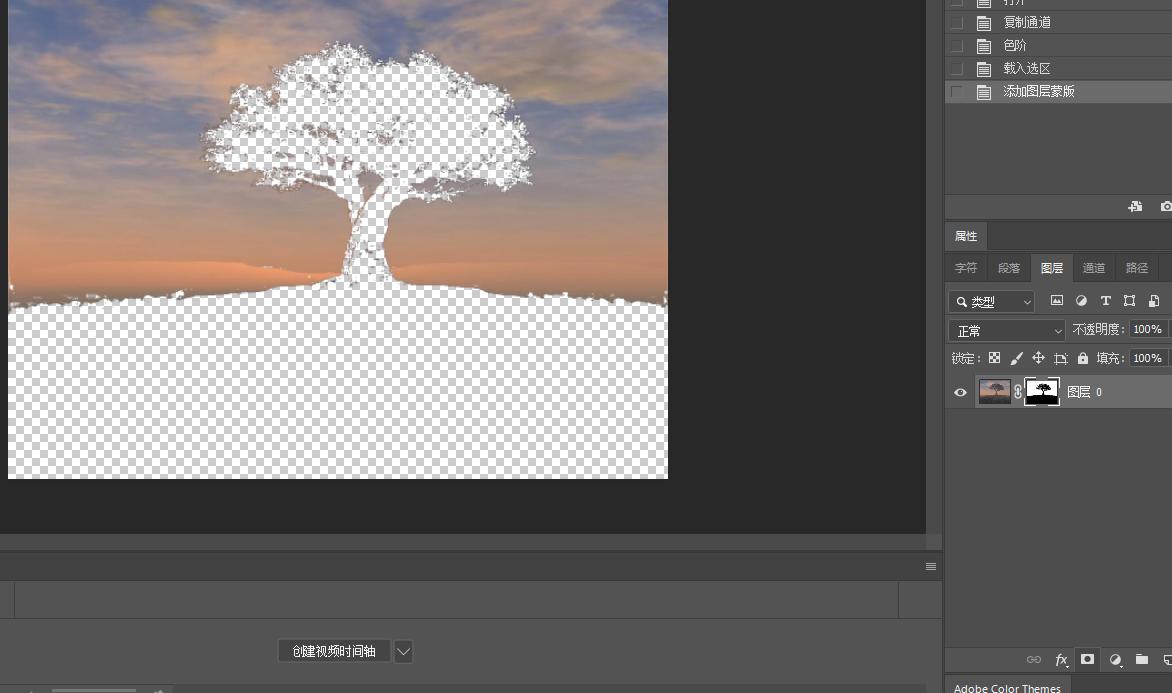Switch to the 通道 tab
The height and width of the screenshot is (693, 1172).
coord(1094,268)
